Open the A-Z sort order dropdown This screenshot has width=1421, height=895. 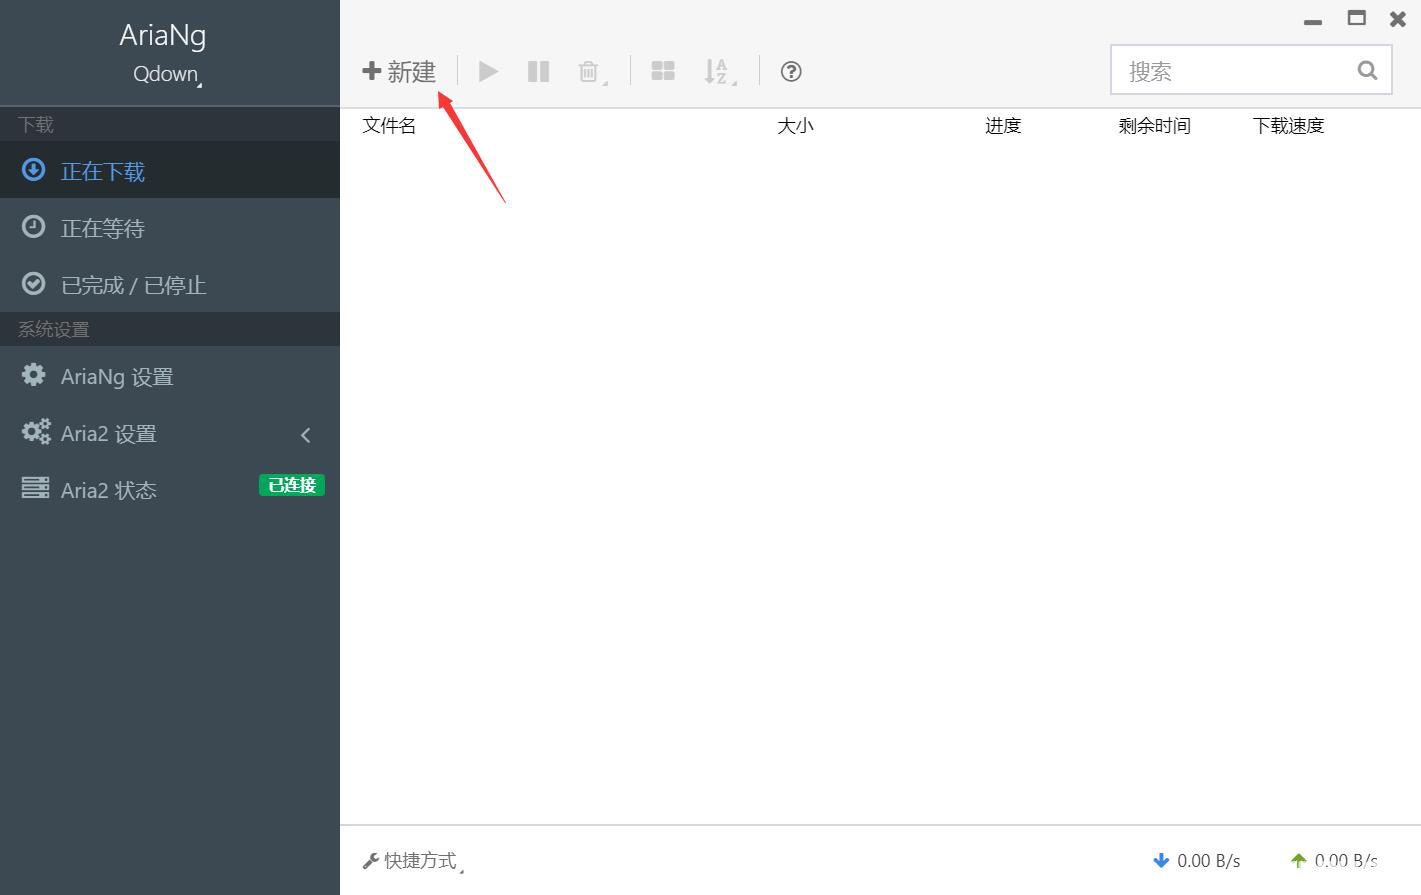tap(719, 72)
